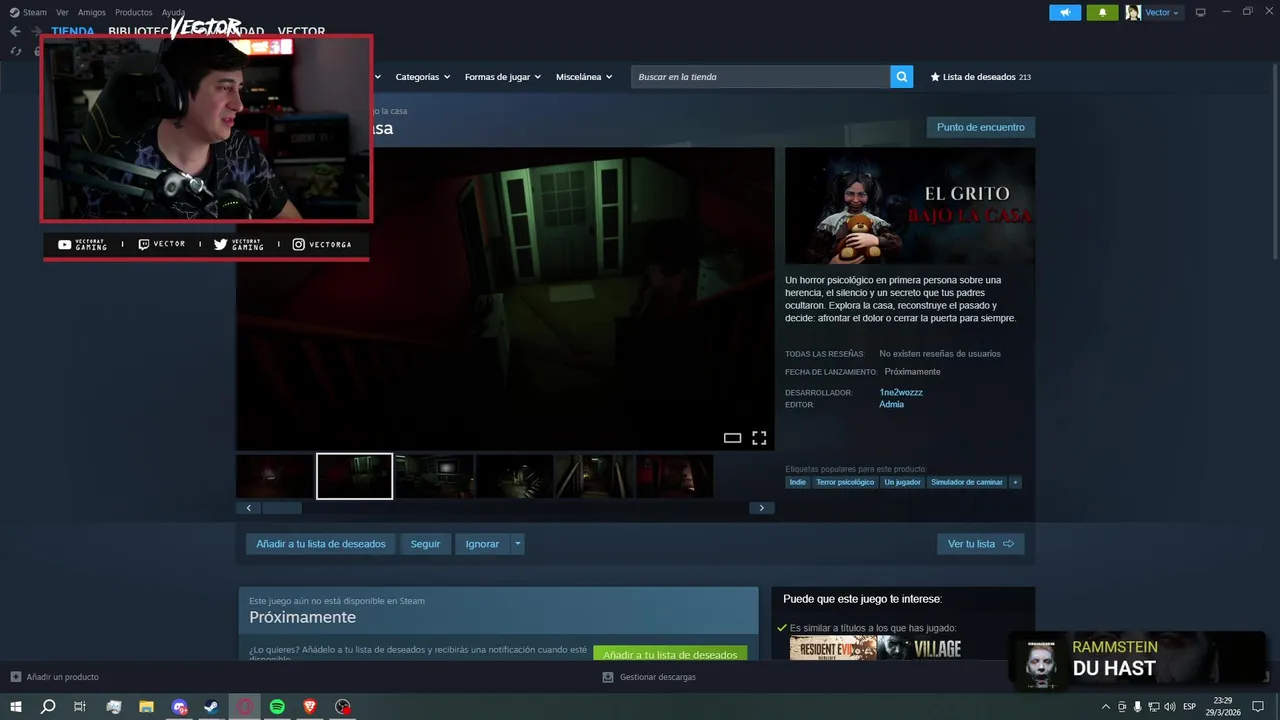Open the 'Ver' menu

62,12
